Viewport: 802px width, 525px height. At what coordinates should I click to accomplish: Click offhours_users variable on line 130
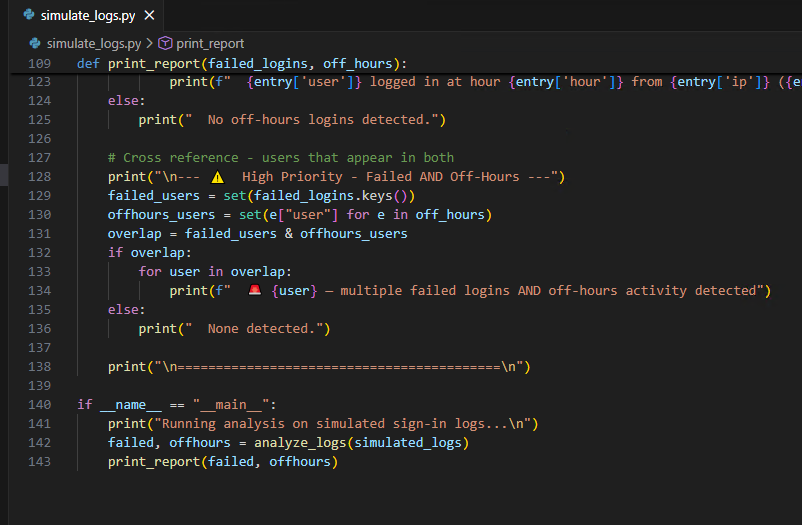161,214
